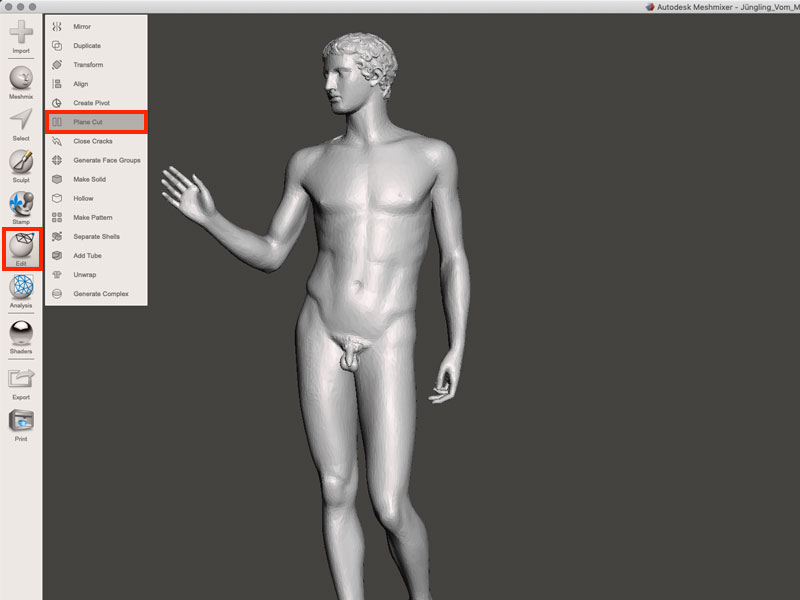Activate the Select tool
The height and width of the screenshot is (600, 800).
[x=21, y=121]
